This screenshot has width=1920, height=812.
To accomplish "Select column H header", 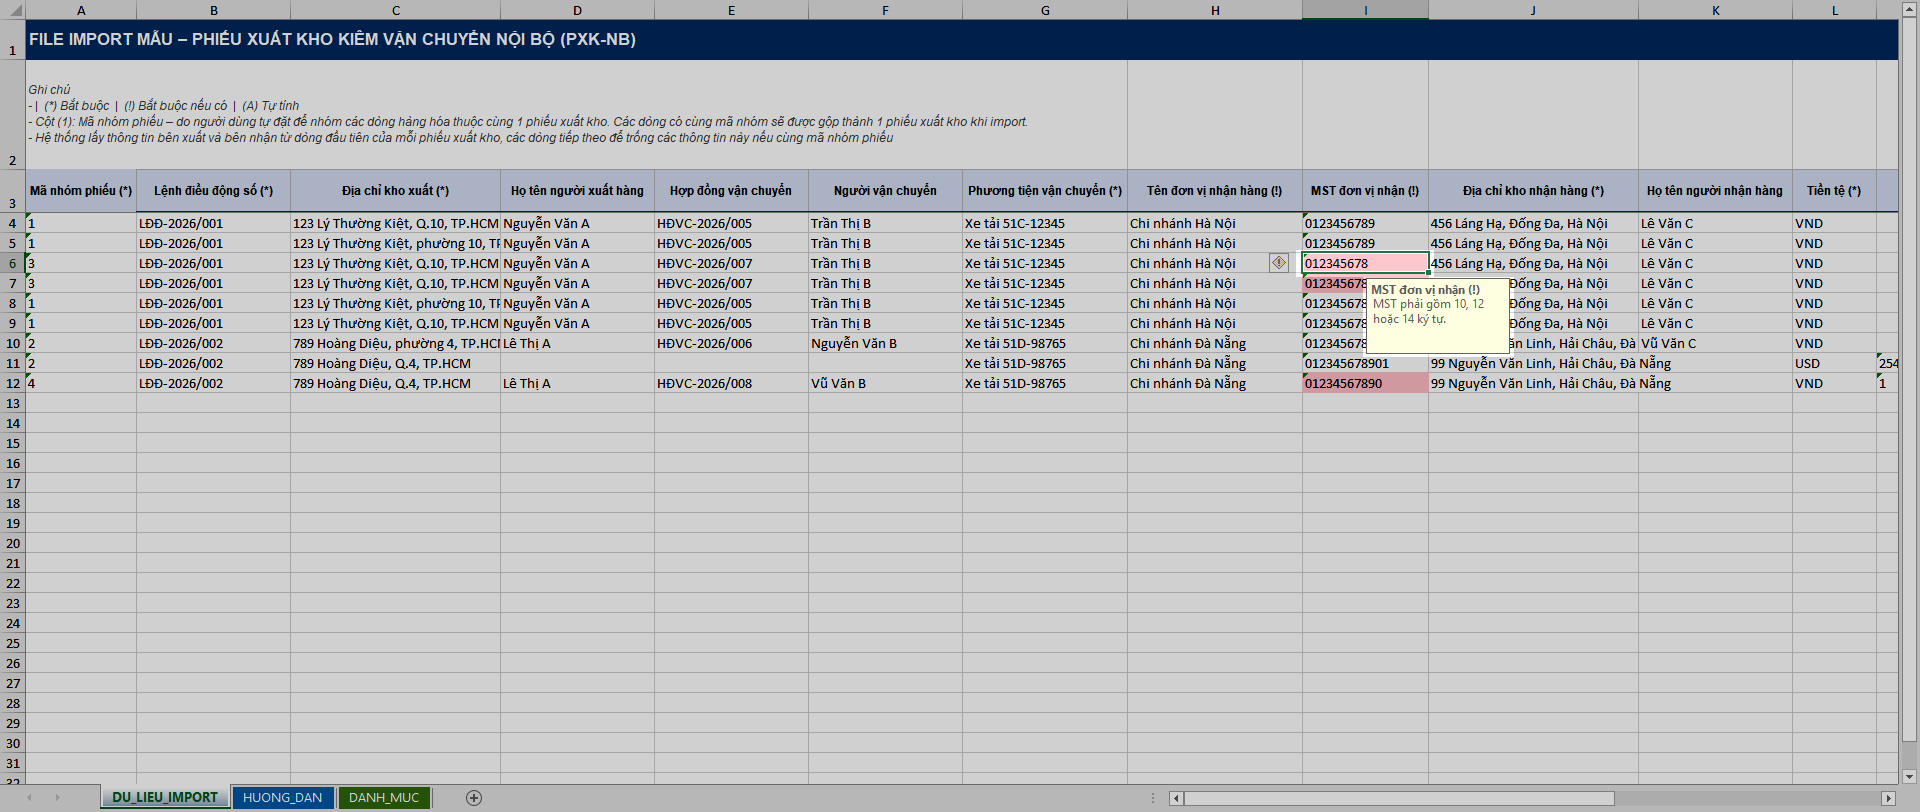I will [x=1215, y=10].
